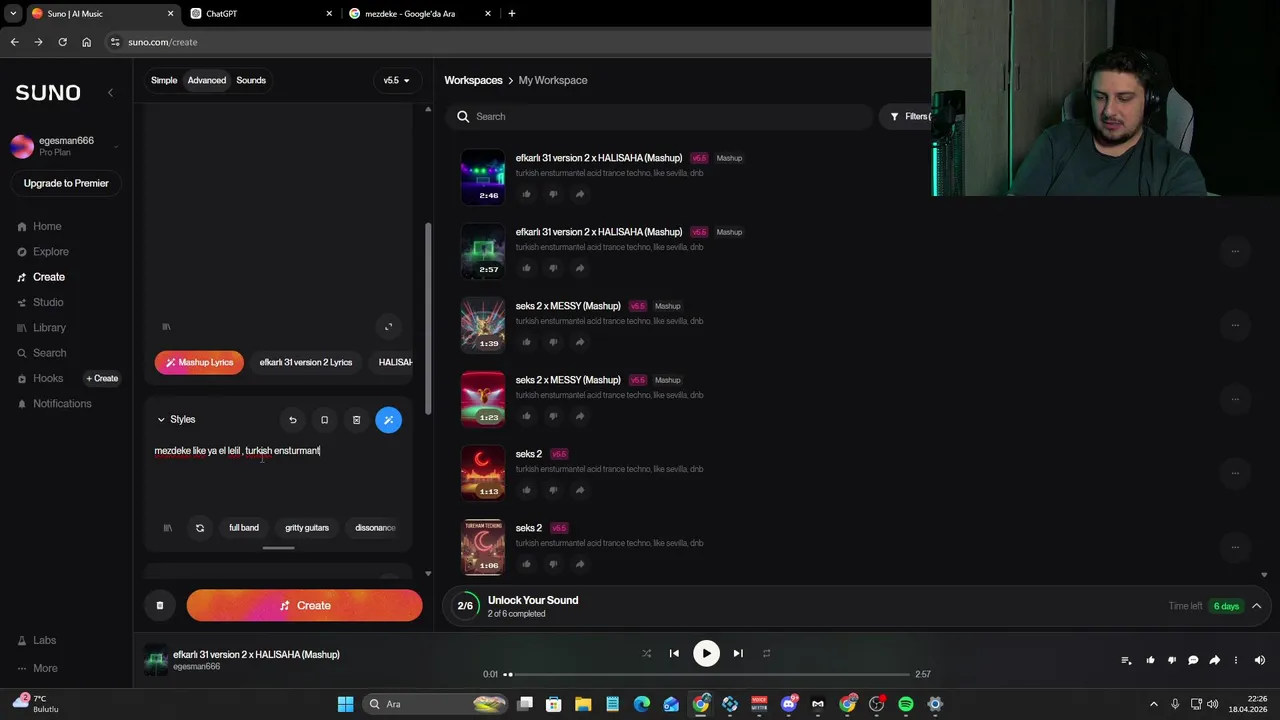Toggle shuffle in the player

[x=646, y=653]
